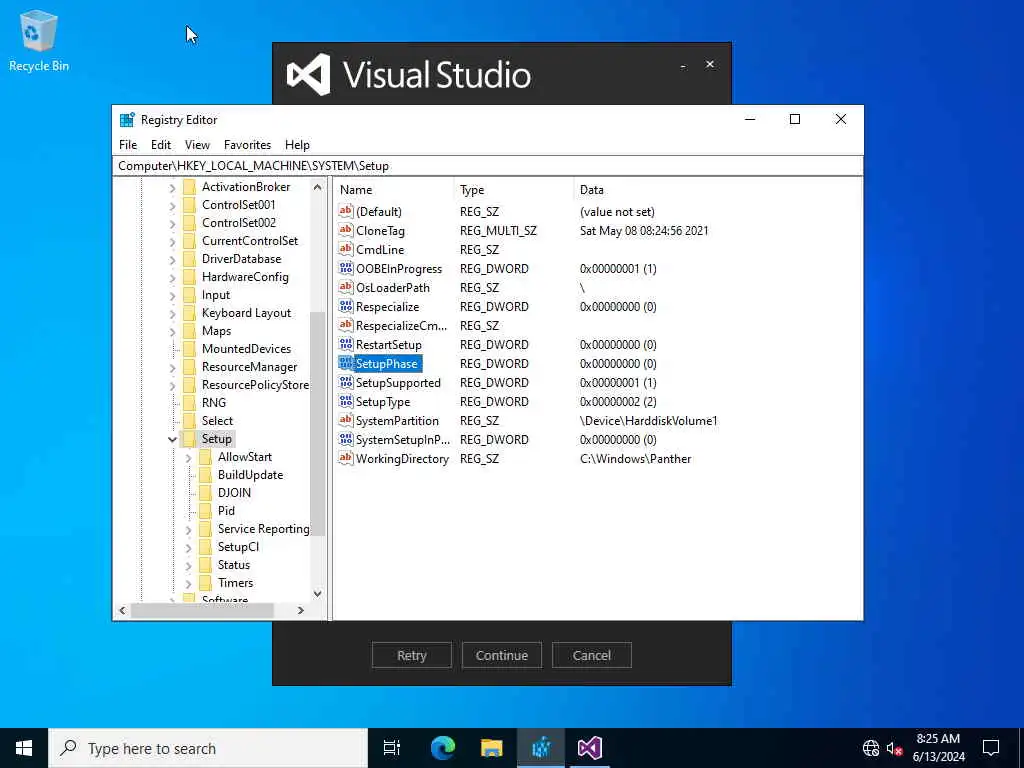1024x768 pixels.
Task: Click the tree scroll down arrow
Action: [317, 594]
